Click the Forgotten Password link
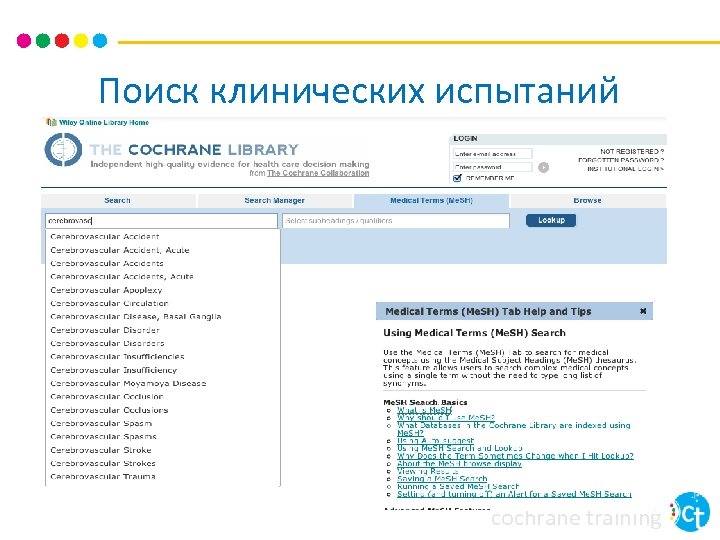The width and height of the screenshot is (720, 540). pos(621,160)
